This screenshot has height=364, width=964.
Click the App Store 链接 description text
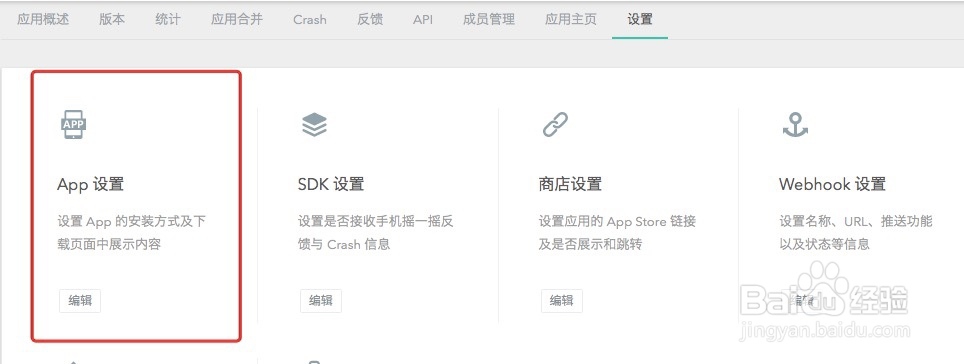(x=617, y=232)
